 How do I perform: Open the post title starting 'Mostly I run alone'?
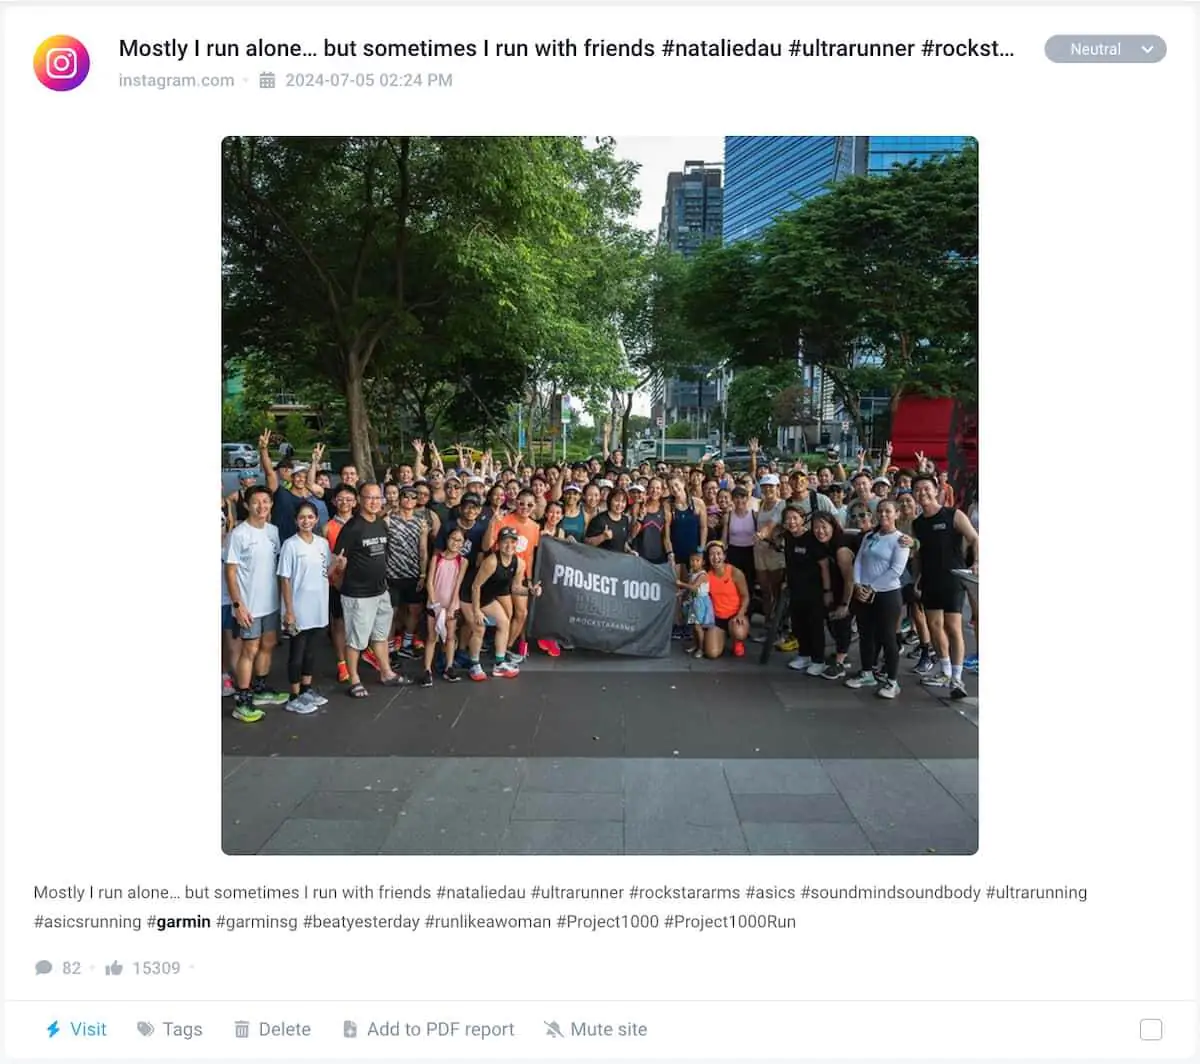coord(566,48)
